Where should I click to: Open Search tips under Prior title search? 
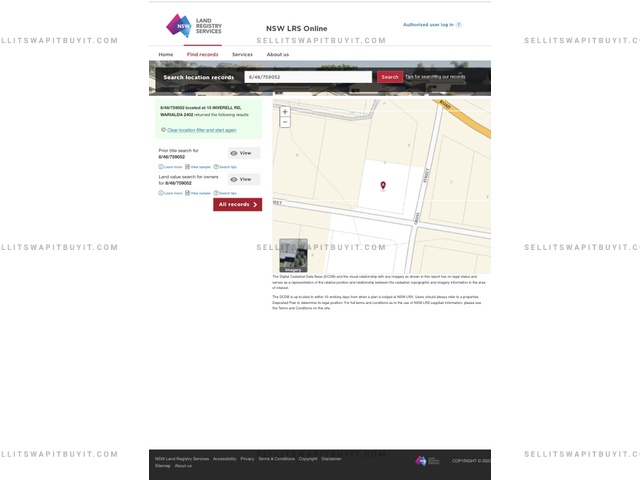coord(225,166)
